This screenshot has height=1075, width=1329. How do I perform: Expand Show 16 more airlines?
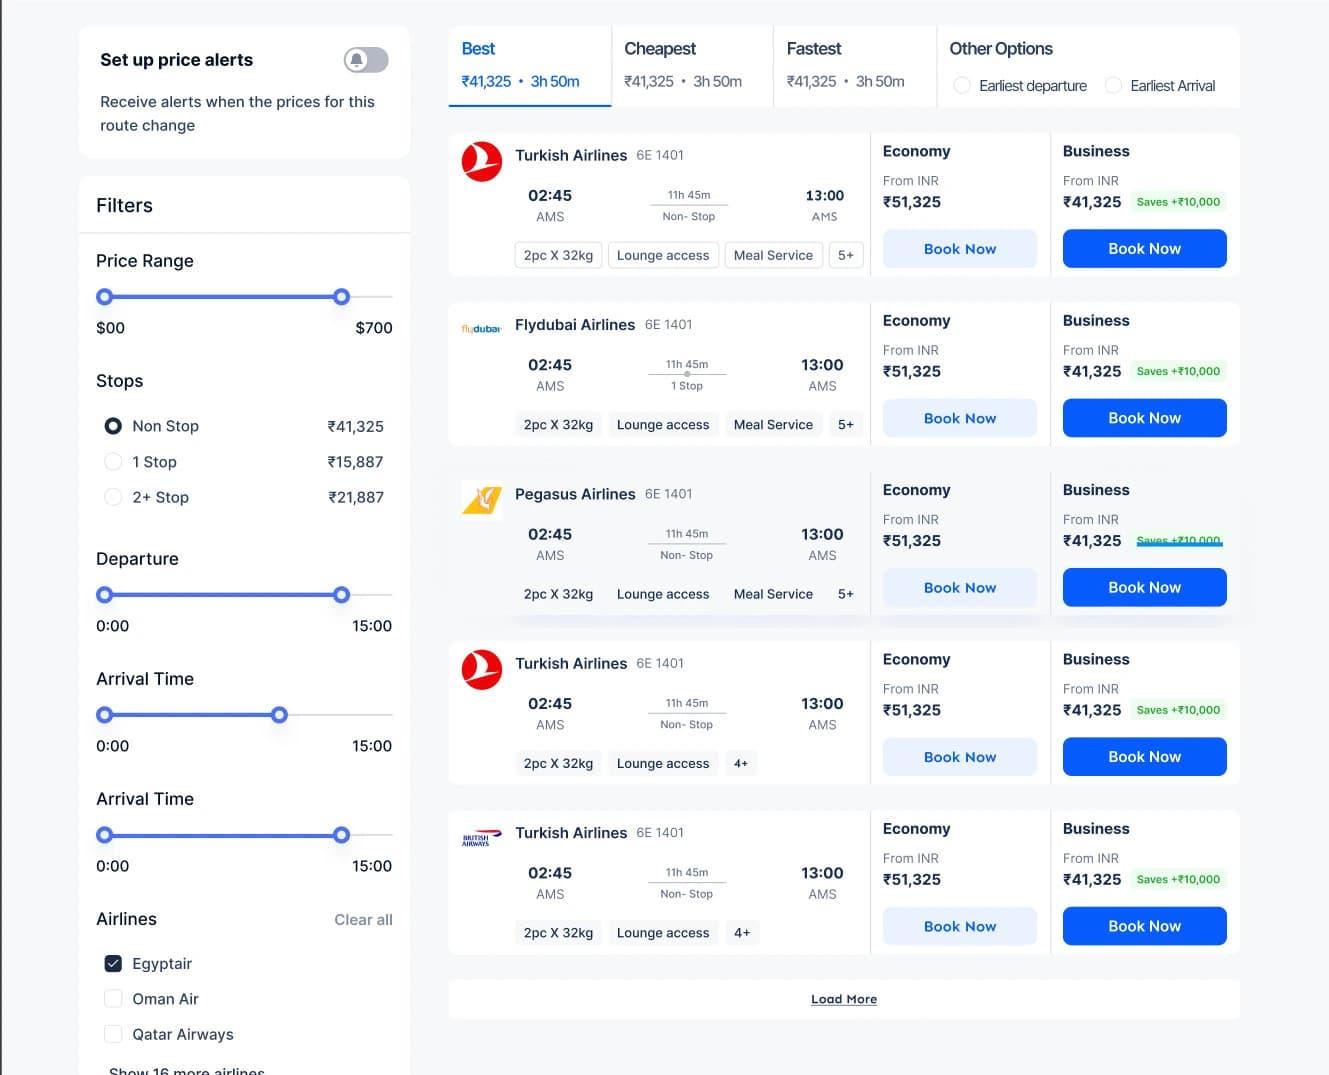186,1070
